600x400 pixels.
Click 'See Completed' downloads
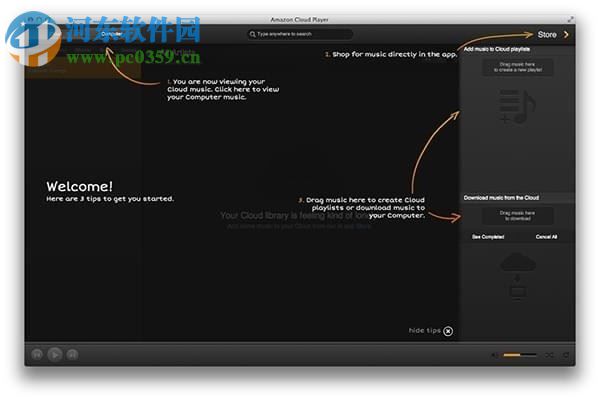tap(488, 237)
